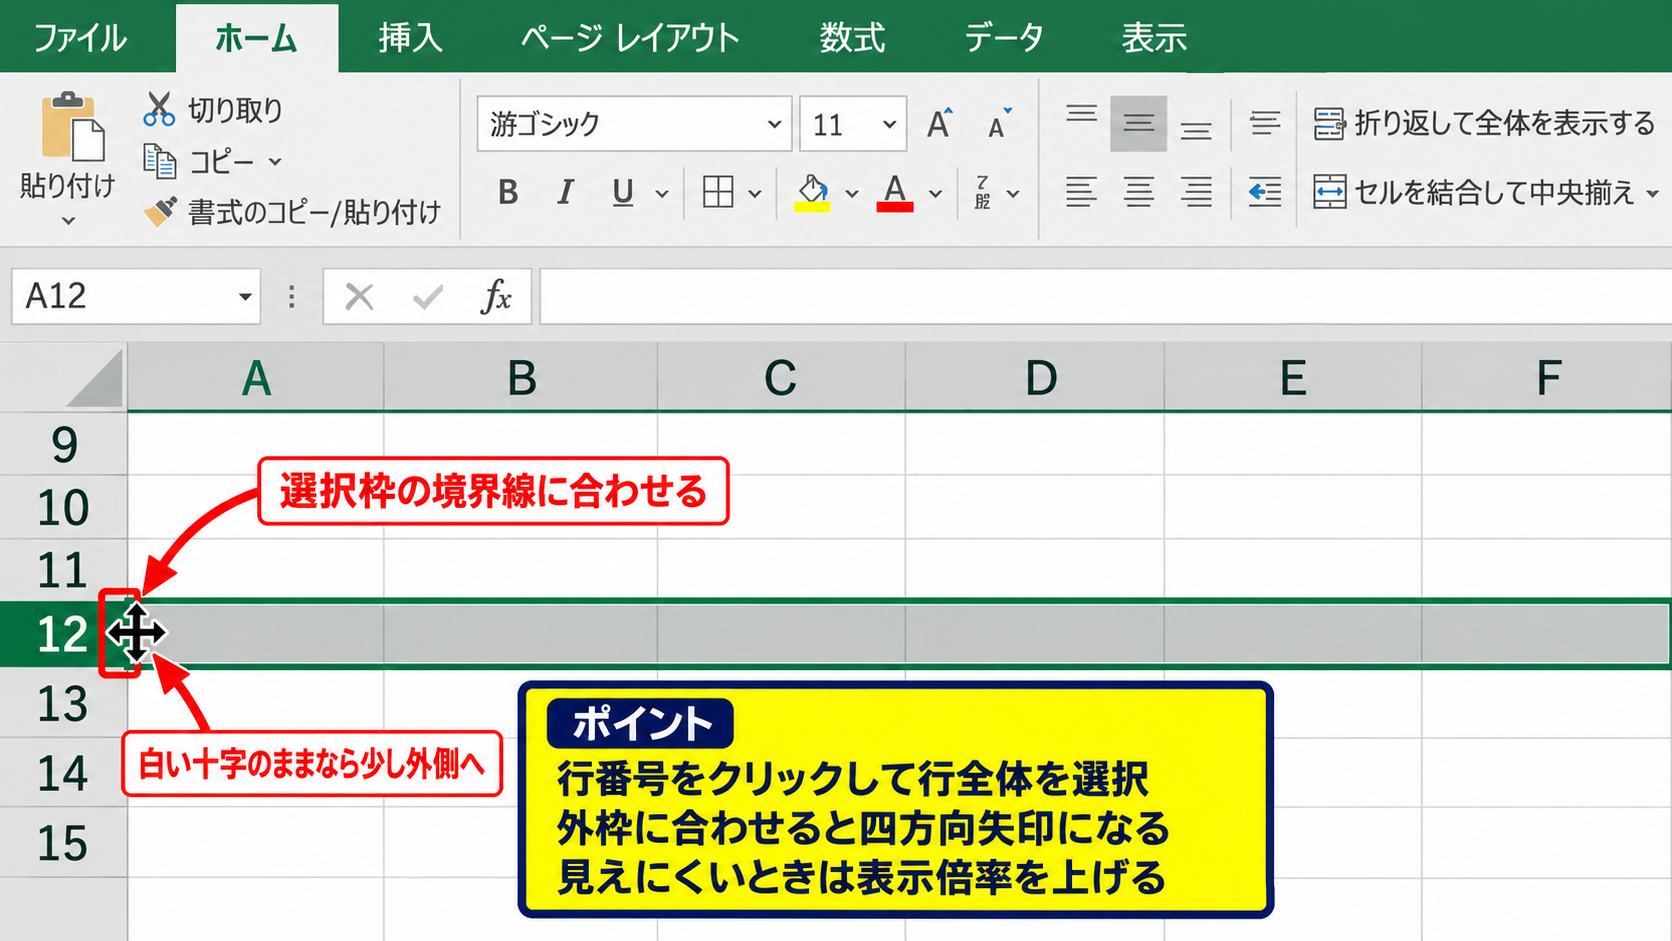
Task: Open the fill color dropdown arrow
Action: point(852,193)
